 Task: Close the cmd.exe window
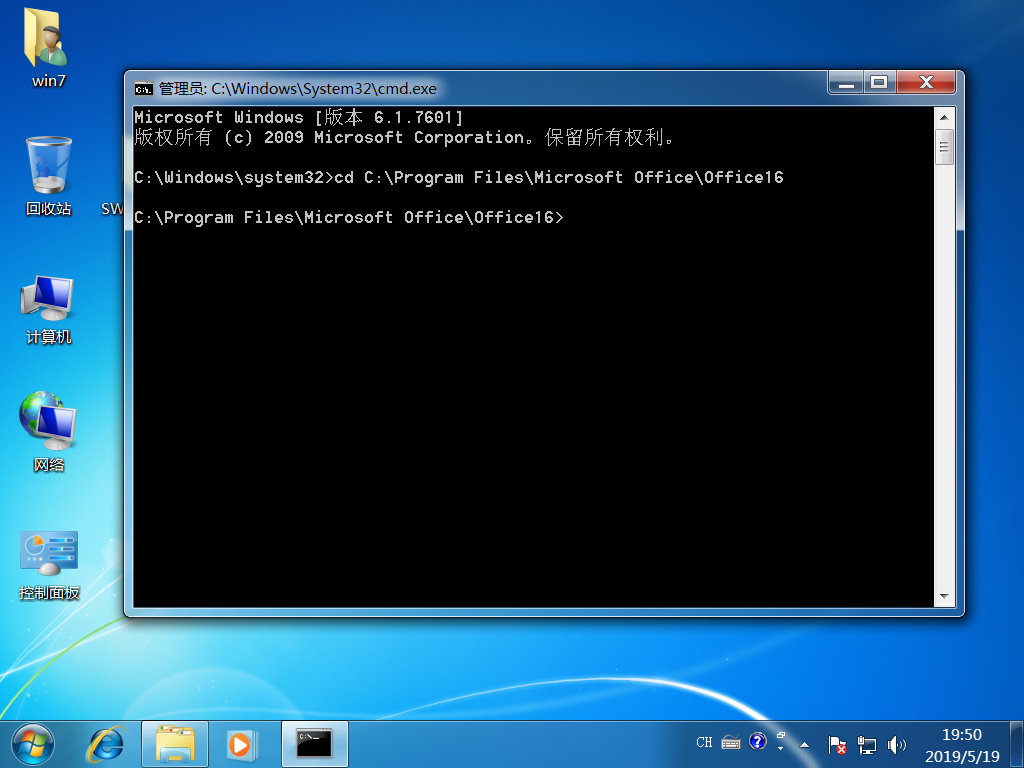(x=926, y=82)
